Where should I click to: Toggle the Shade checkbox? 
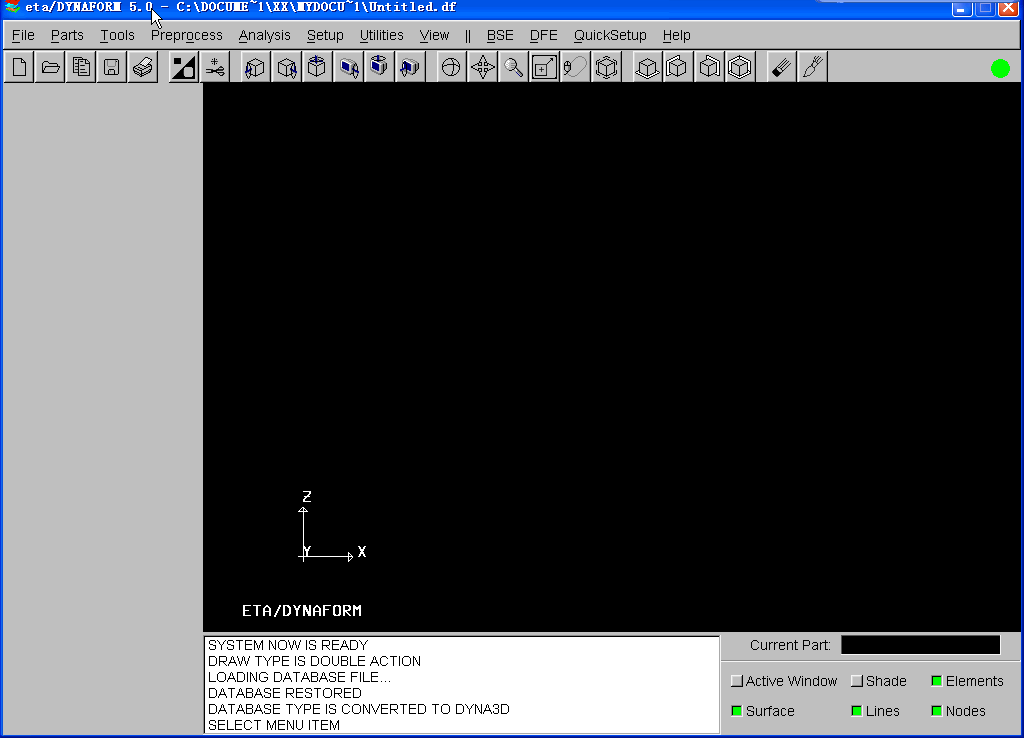click(857, 681)
